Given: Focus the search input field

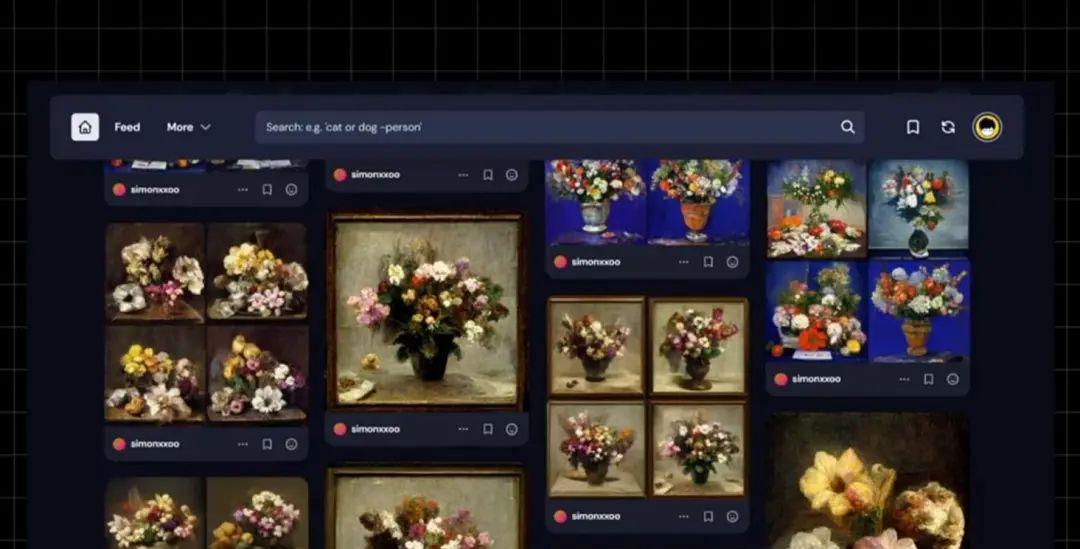Looking at the screenshot, I should (x=559, y=127).
